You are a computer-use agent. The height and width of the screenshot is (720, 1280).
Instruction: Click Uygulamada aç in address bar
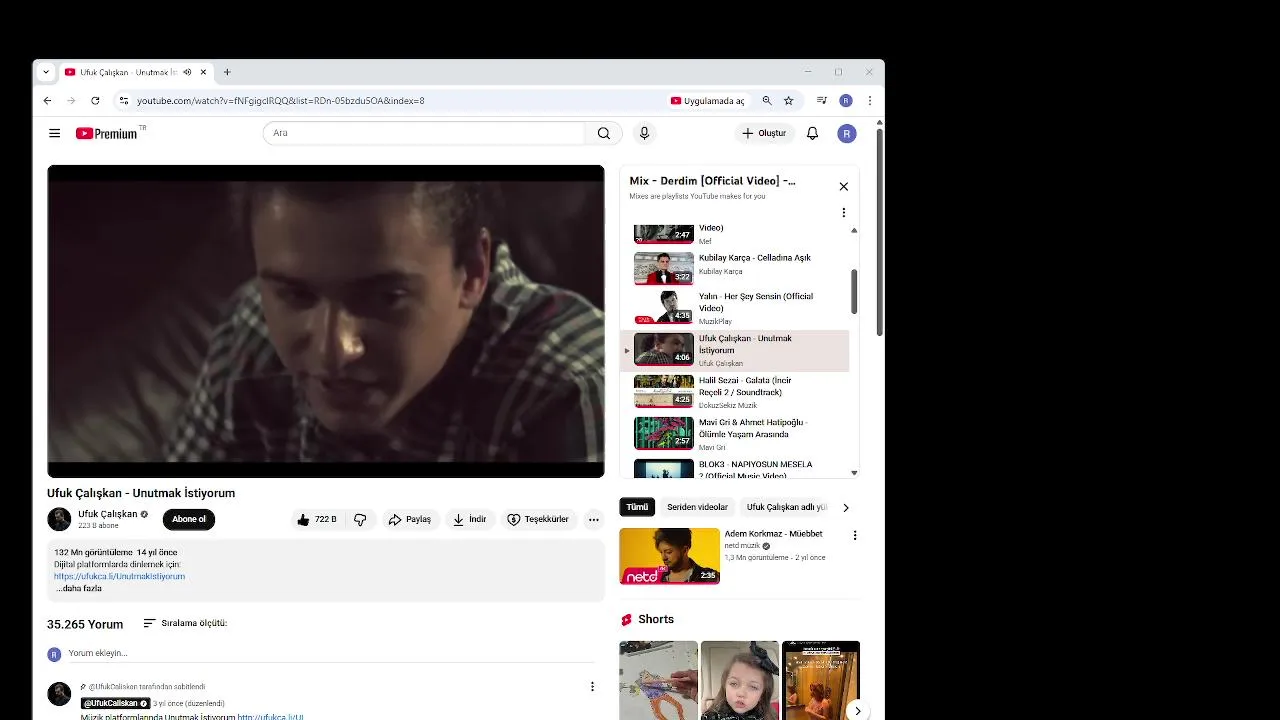coord(708,101)
